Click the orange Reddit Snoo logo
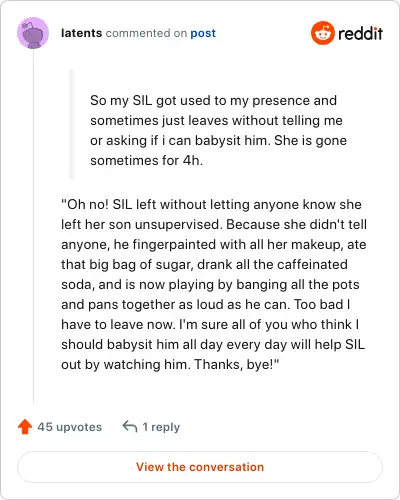 point(323,33)
